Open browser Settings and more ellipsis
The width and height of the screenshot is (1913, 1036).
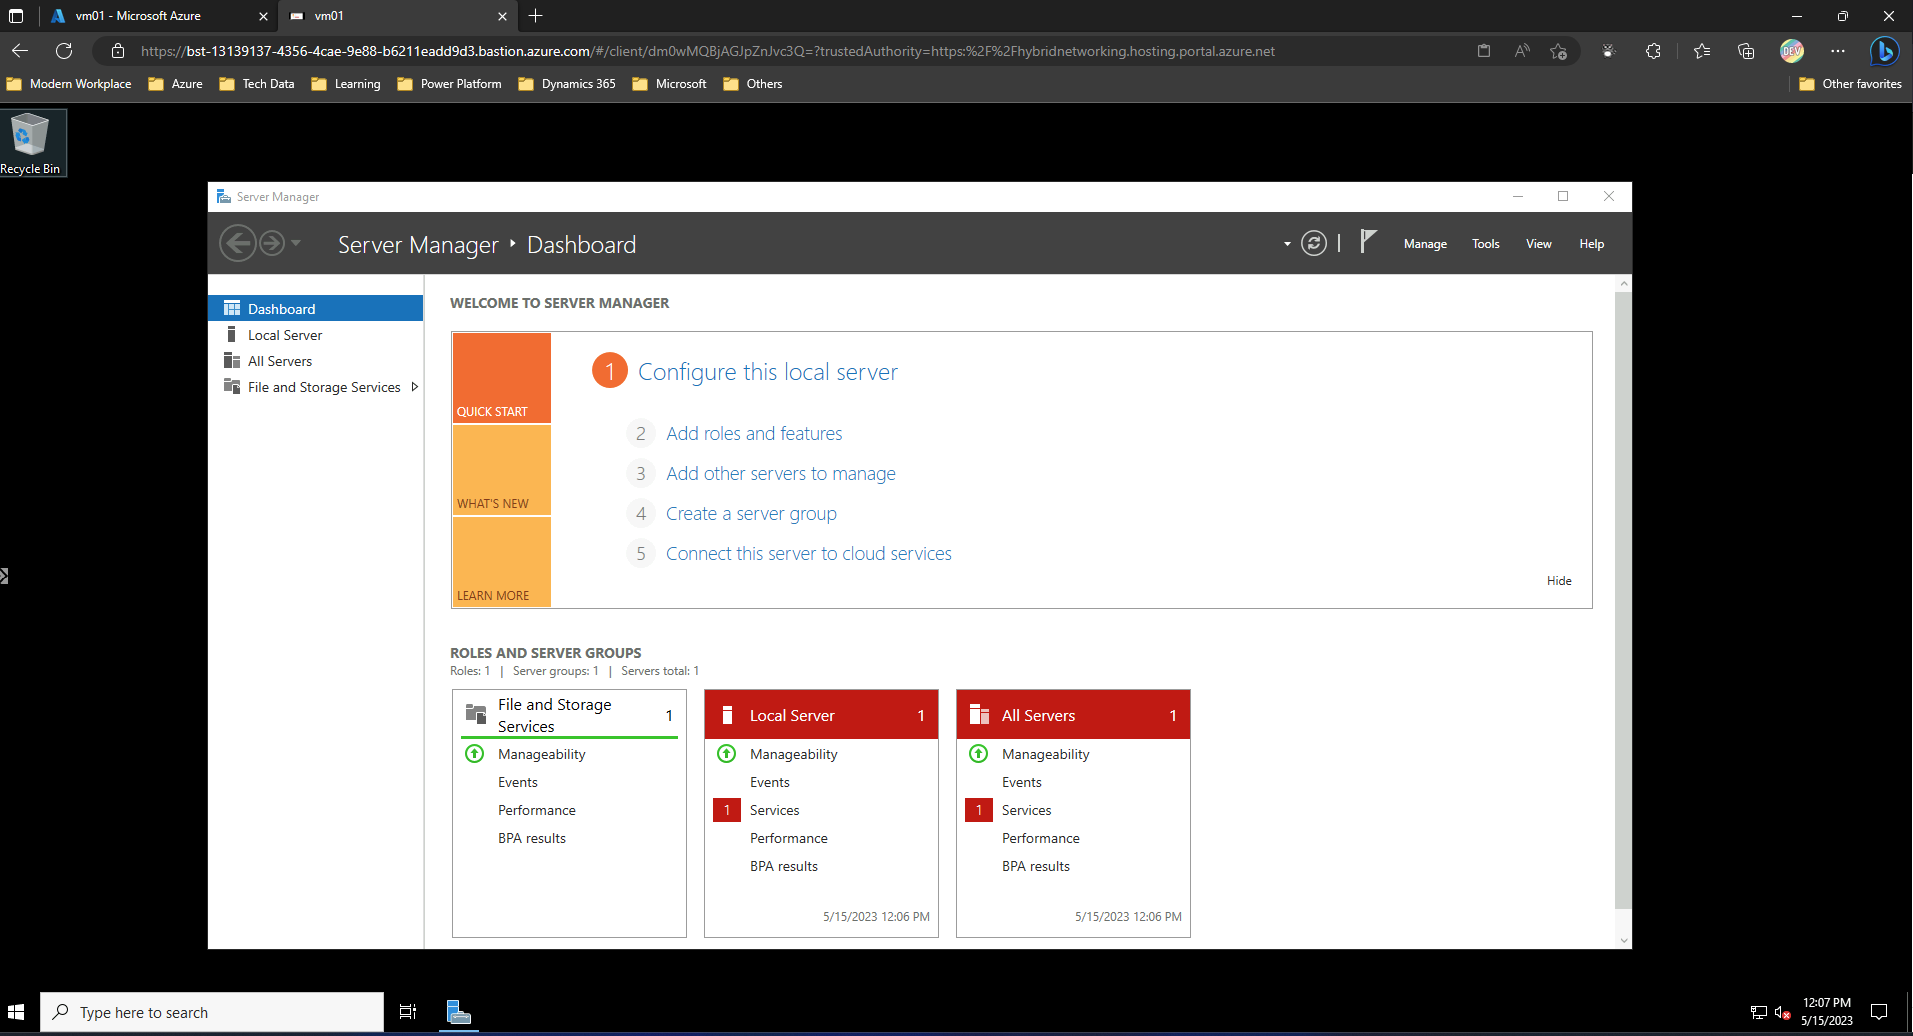1838,51
